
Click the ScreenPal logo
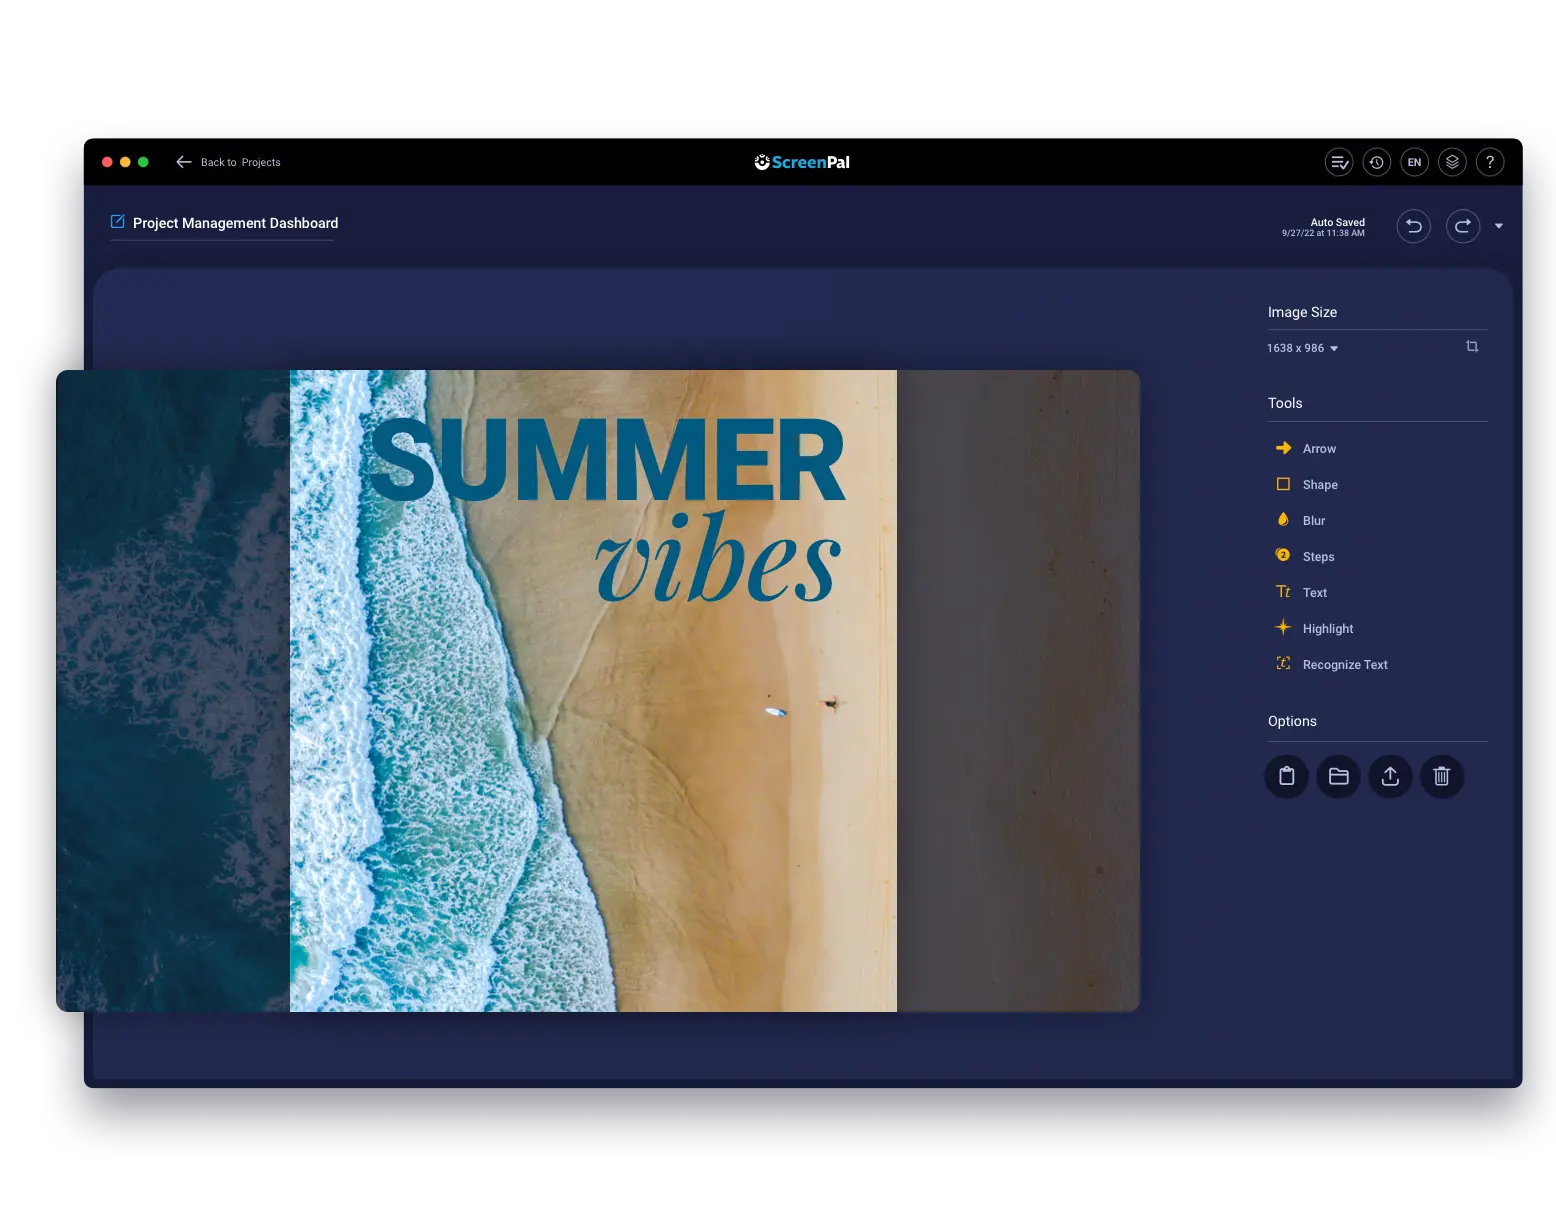click(802, 162)
